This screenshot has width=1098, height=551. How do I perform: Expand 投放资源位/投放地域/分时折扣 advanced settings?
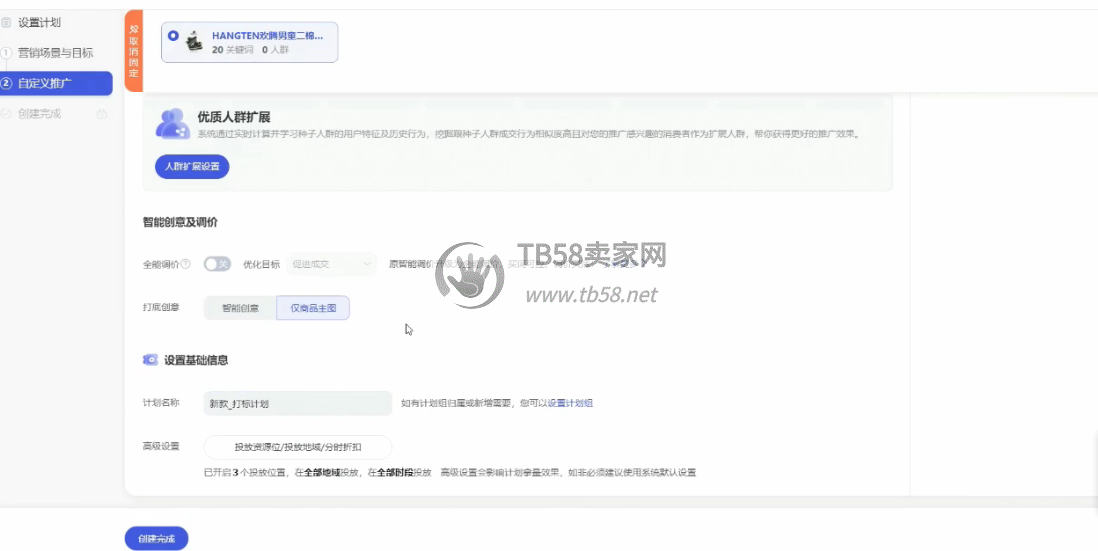297,447
